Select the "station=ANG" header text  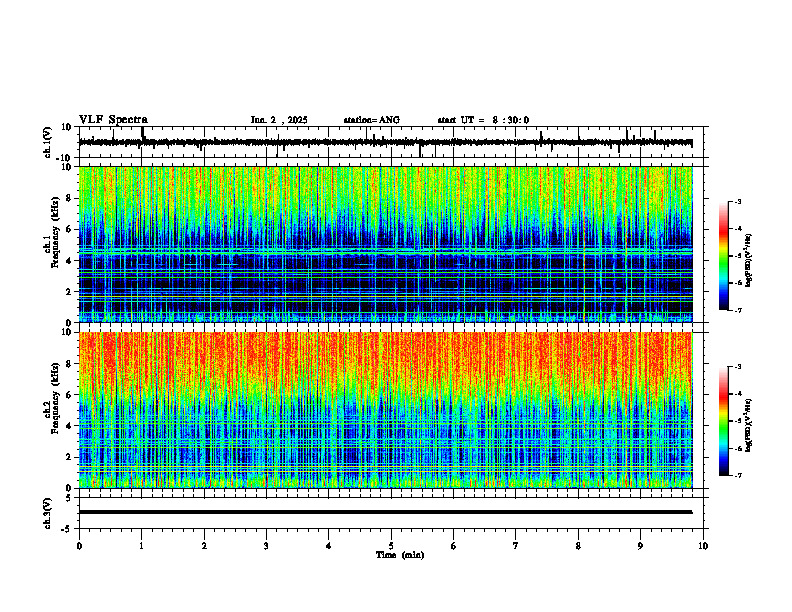(x=372, y=120)
